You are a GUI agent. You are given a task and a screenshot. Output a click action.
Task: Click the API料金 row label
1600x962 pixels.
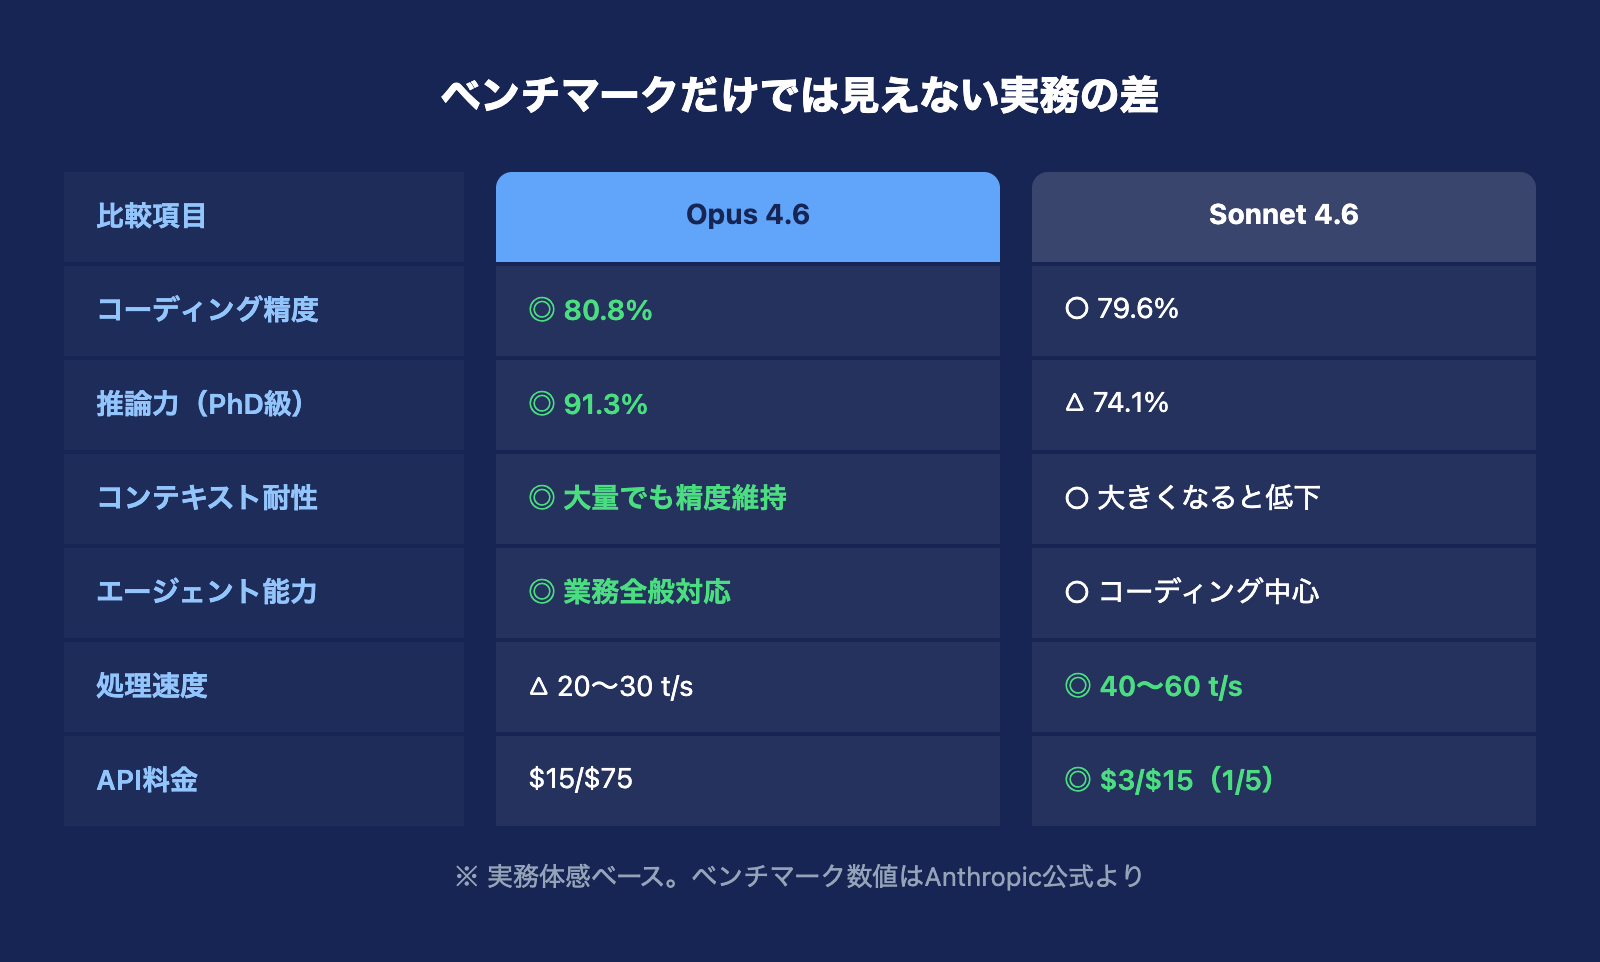click(147, 780)
